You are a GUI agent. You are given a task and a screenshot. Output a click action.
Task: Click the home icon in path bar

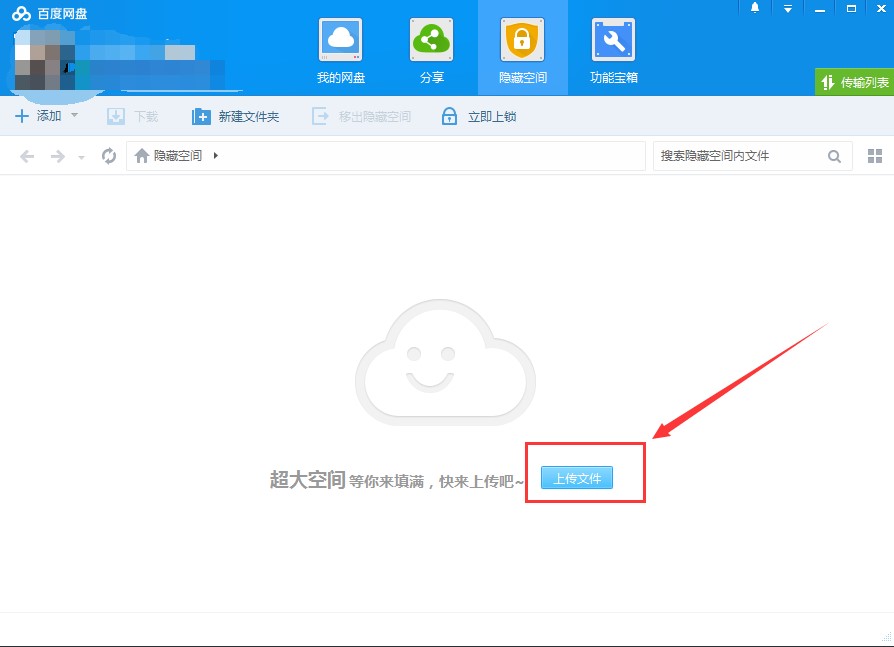point(141,156)
